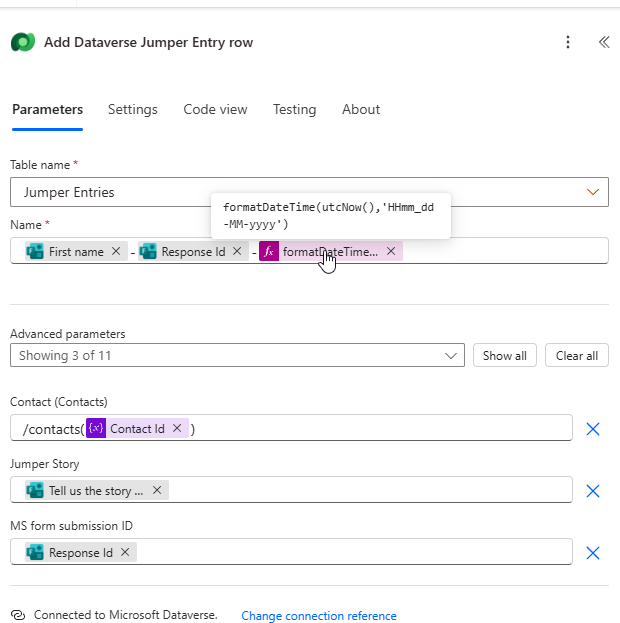The height and width of the screenshot is (623, 620).
Task: Open the three-dot more options menu
Action: pos(568,42)
